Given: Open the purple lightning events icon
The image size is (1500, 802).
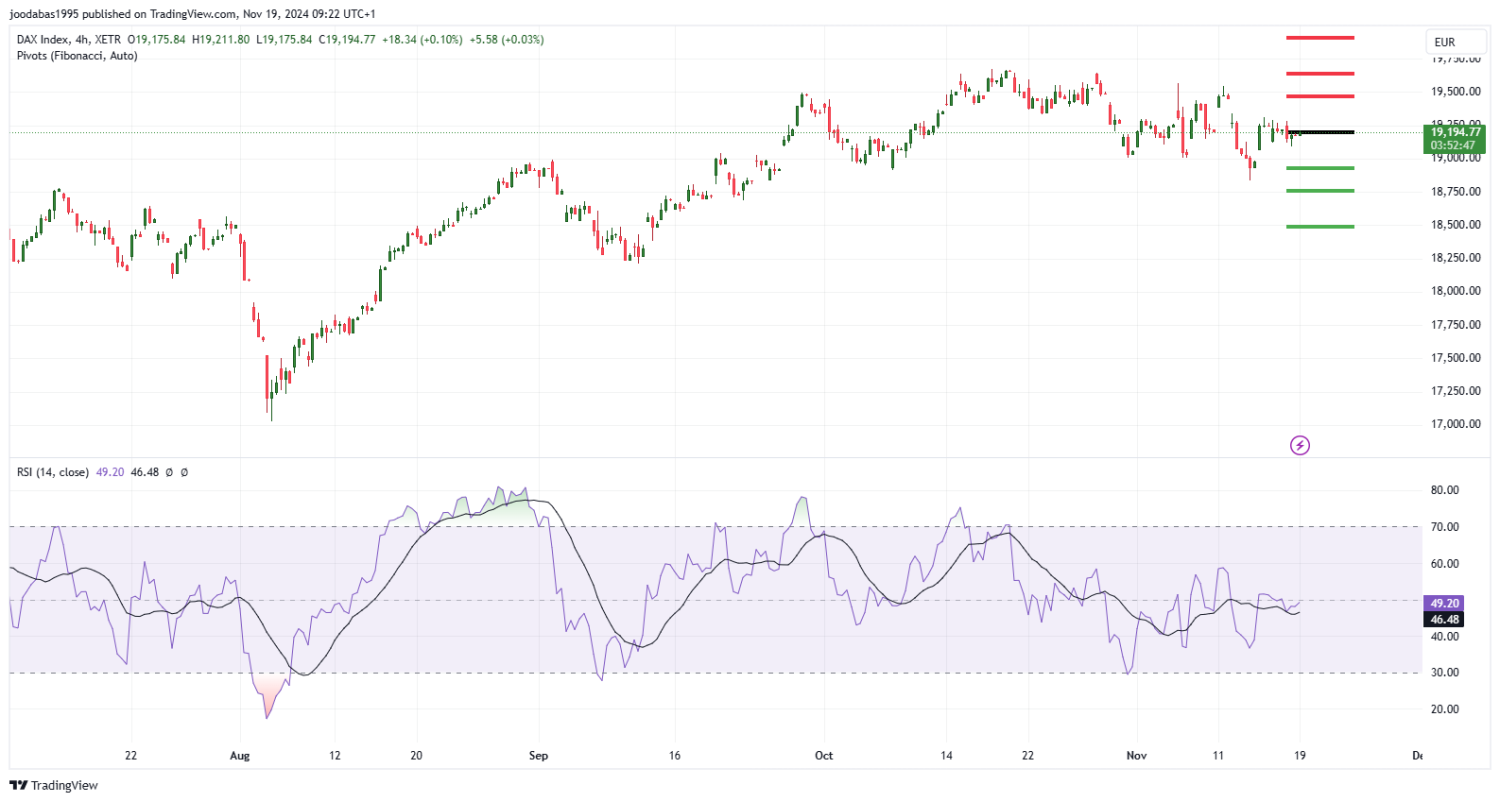Looking at the screenshot, I should coord(1300,445).
